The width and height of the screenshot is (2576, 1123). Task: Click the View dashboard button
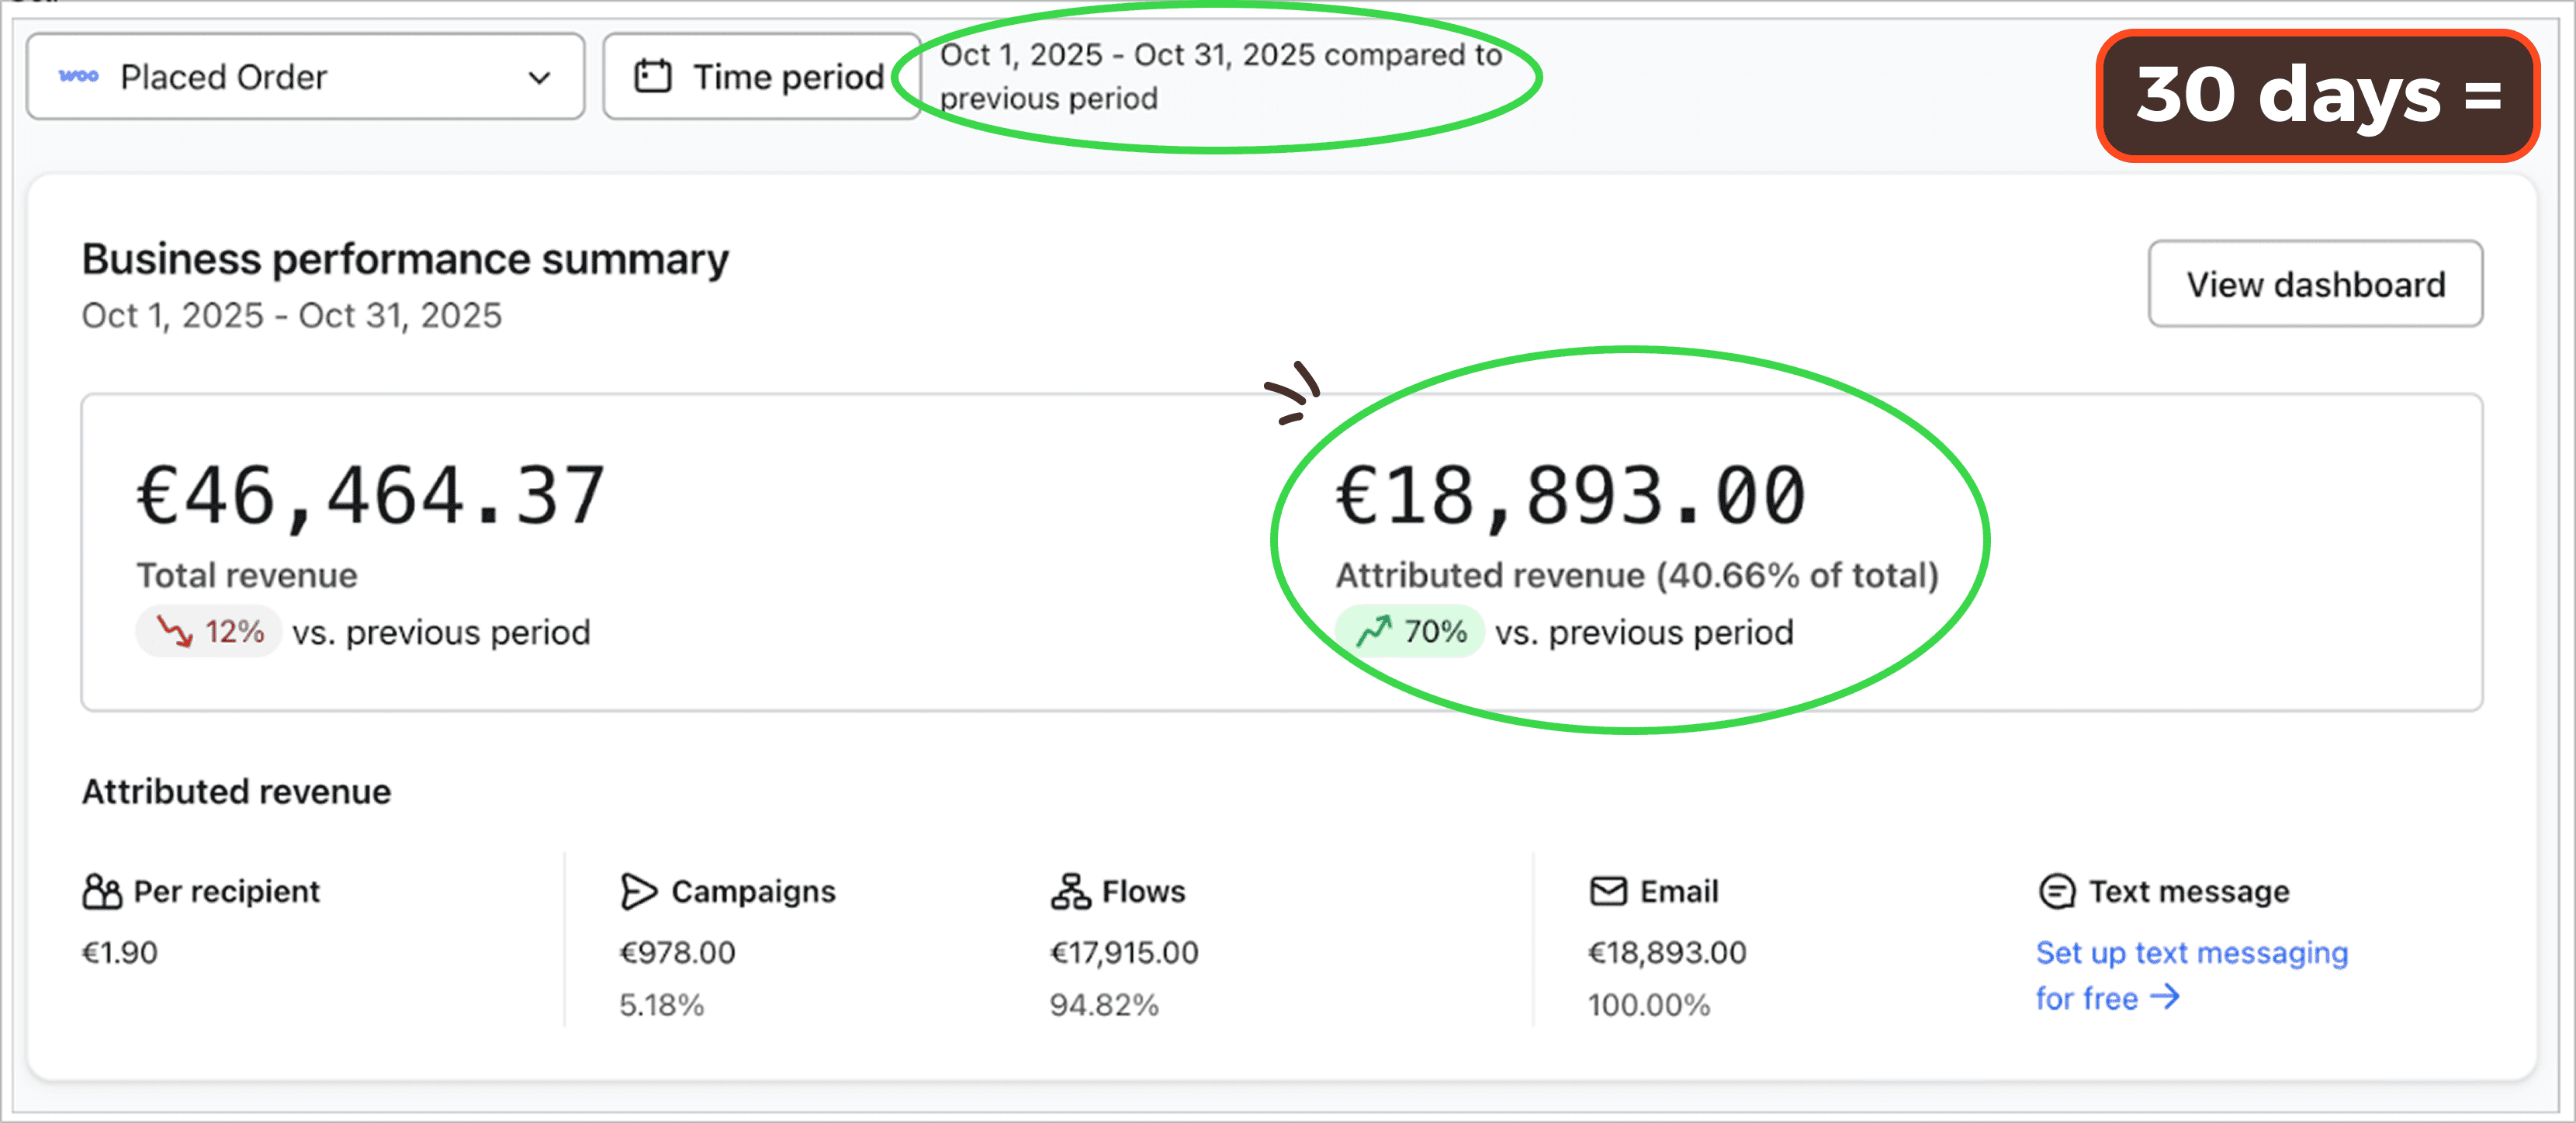pyautogui.click(x=2315, y=284)
